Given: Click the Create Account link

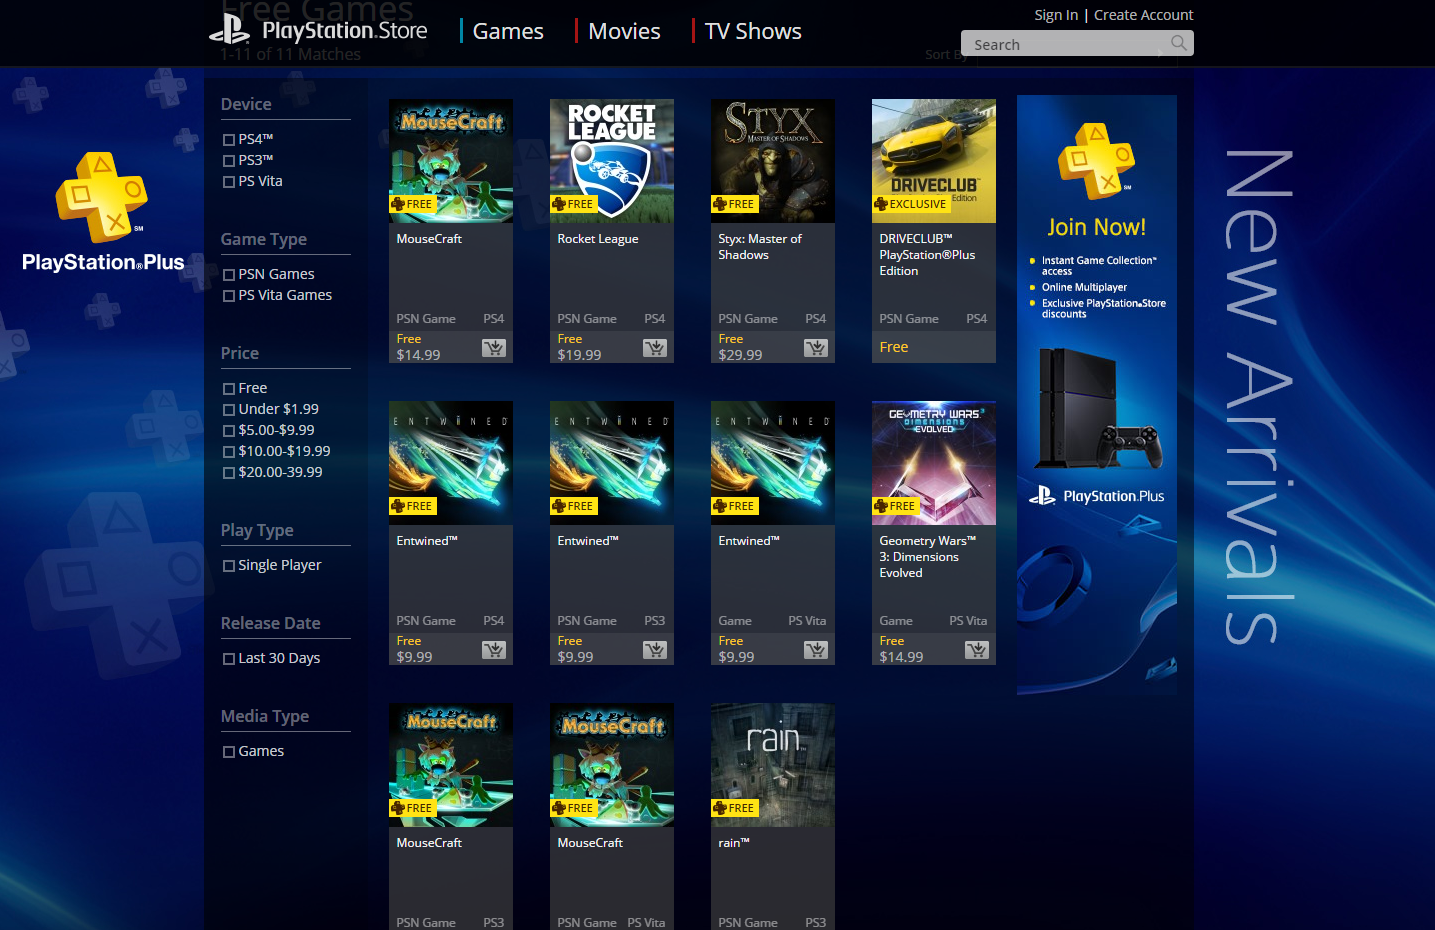Looking at the screenshot, I should point(1143,15).
